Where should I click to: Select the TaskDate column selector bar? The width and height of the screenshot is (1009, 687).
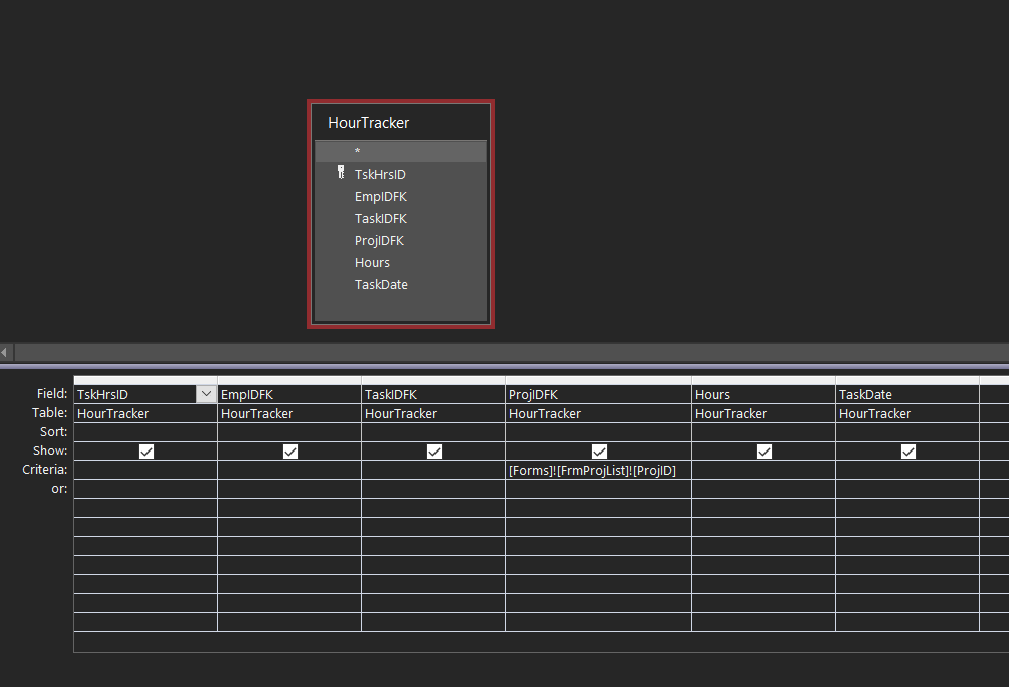tap(907, 380)
